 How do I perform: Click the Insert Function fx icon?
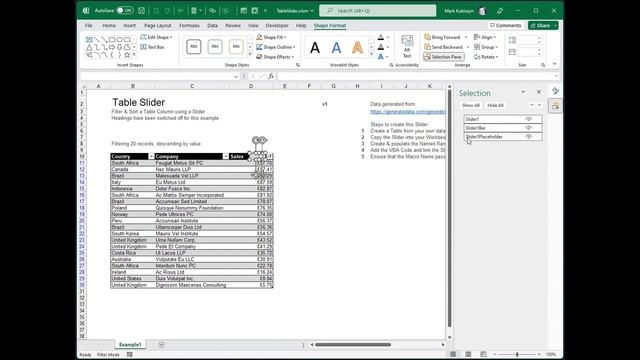click(x=271, y=76)
